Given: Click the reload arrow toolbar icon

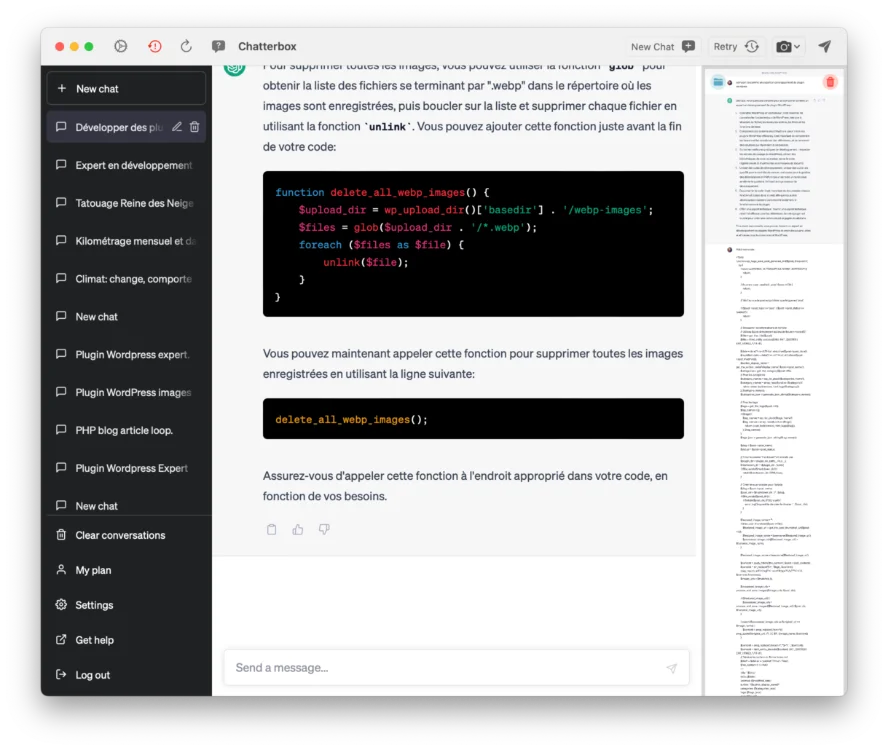Looking at the screenshot, I should [x=186, y=46].
